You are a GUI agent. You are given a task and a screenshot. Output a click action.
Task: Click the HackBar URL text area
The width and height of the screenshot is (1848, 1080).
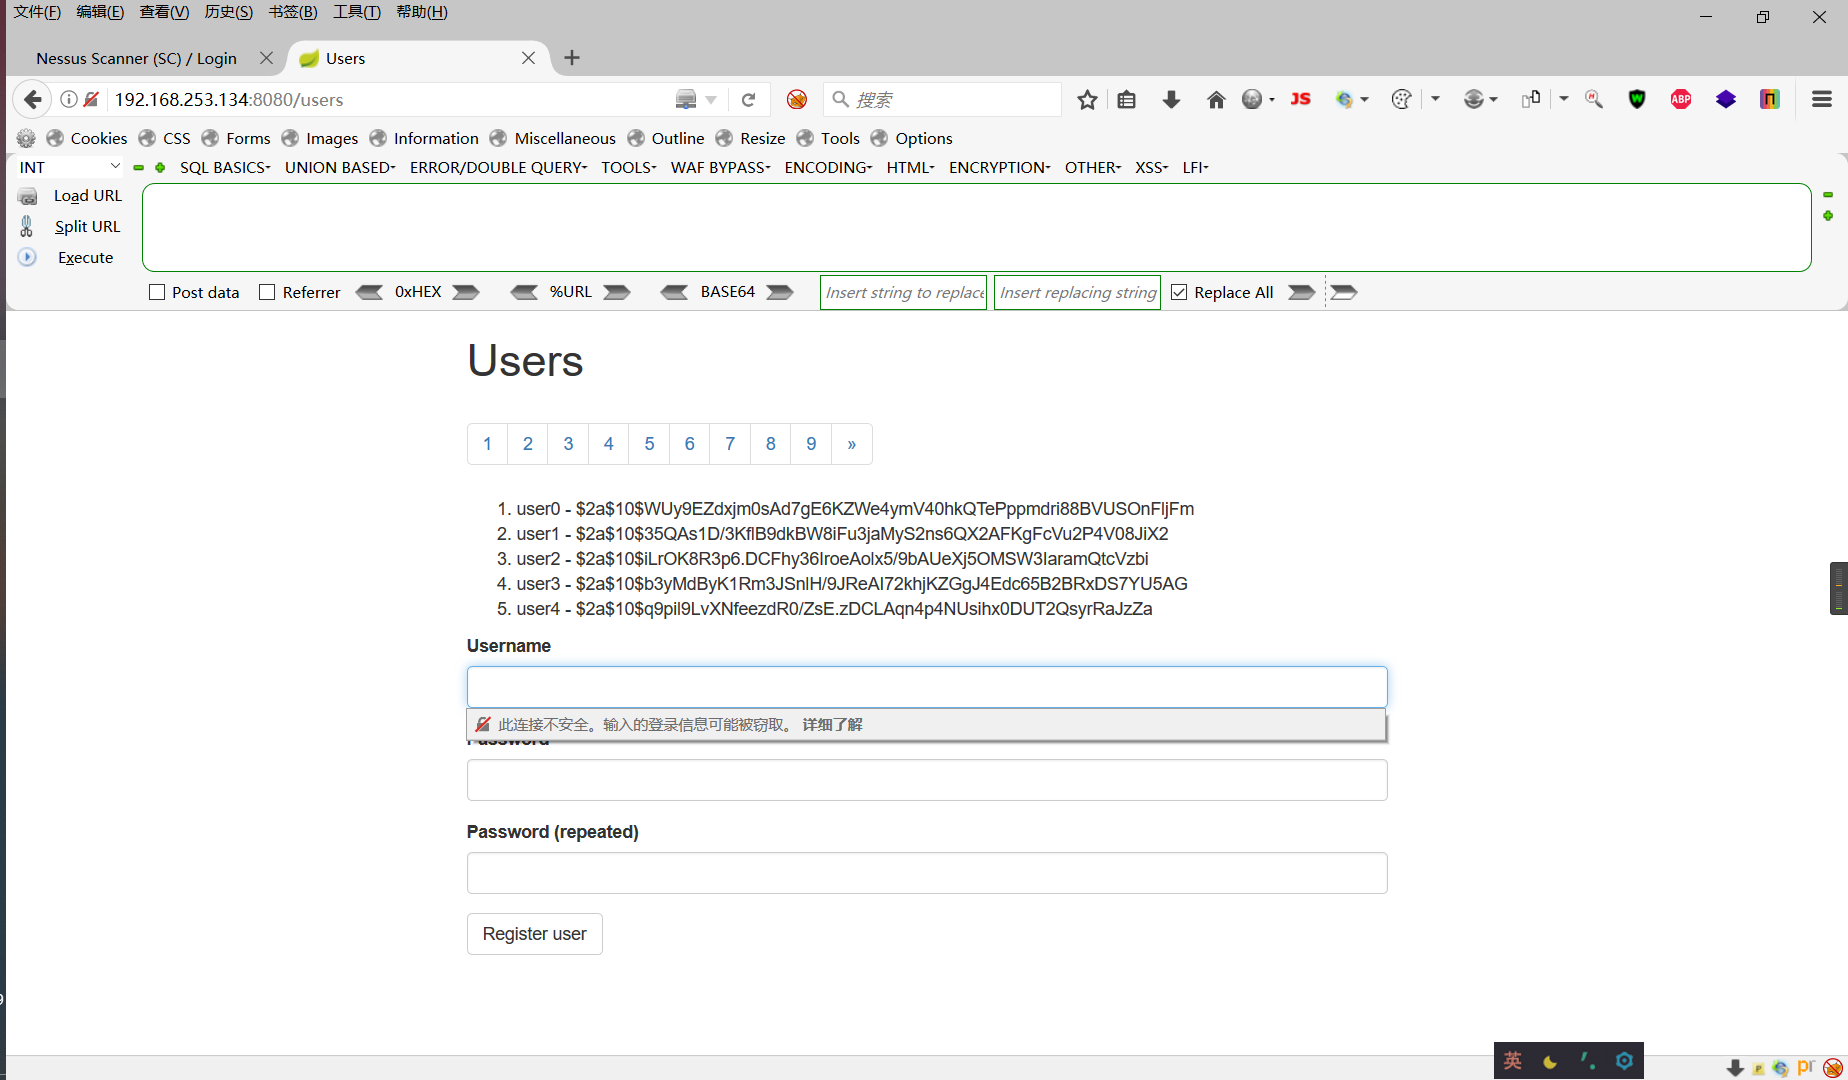(977, 227)
